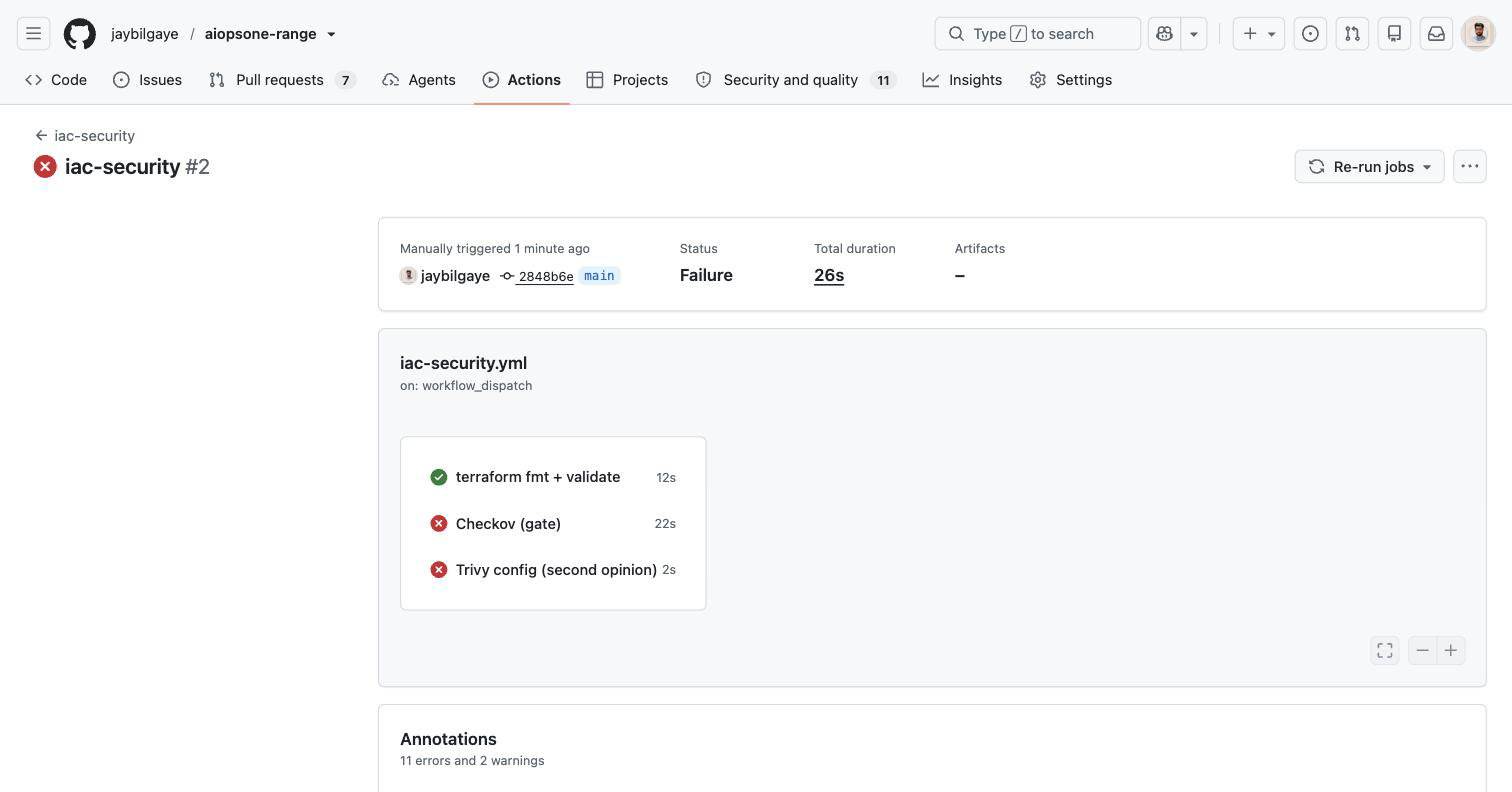Switch to the Projects tab

tap(627, 80)
